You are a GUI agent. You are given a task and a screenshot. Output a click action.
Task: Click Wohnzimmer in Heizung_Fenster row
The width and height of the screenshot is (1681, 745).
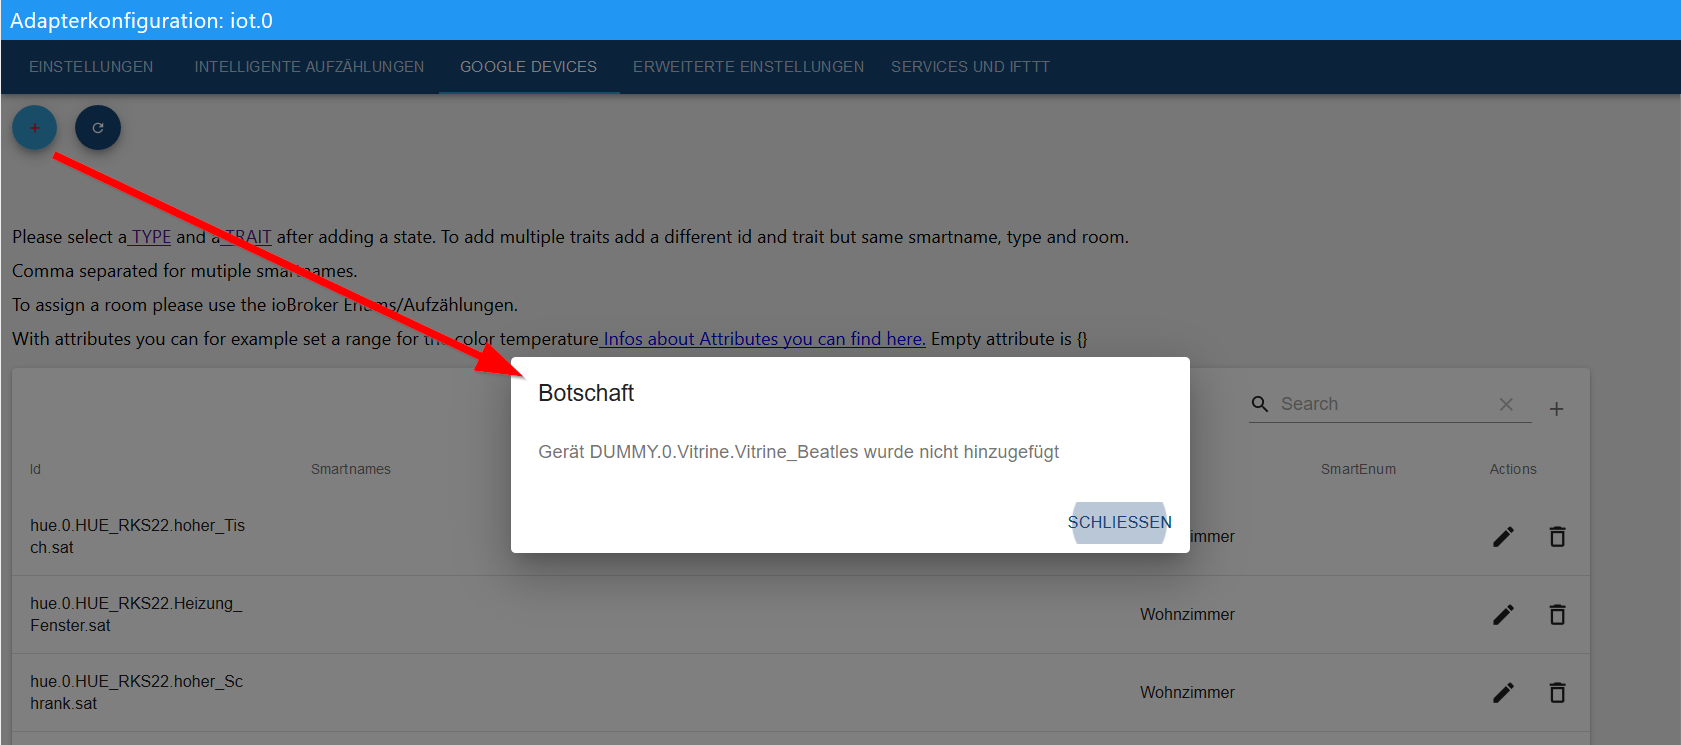coord(1187,615)
